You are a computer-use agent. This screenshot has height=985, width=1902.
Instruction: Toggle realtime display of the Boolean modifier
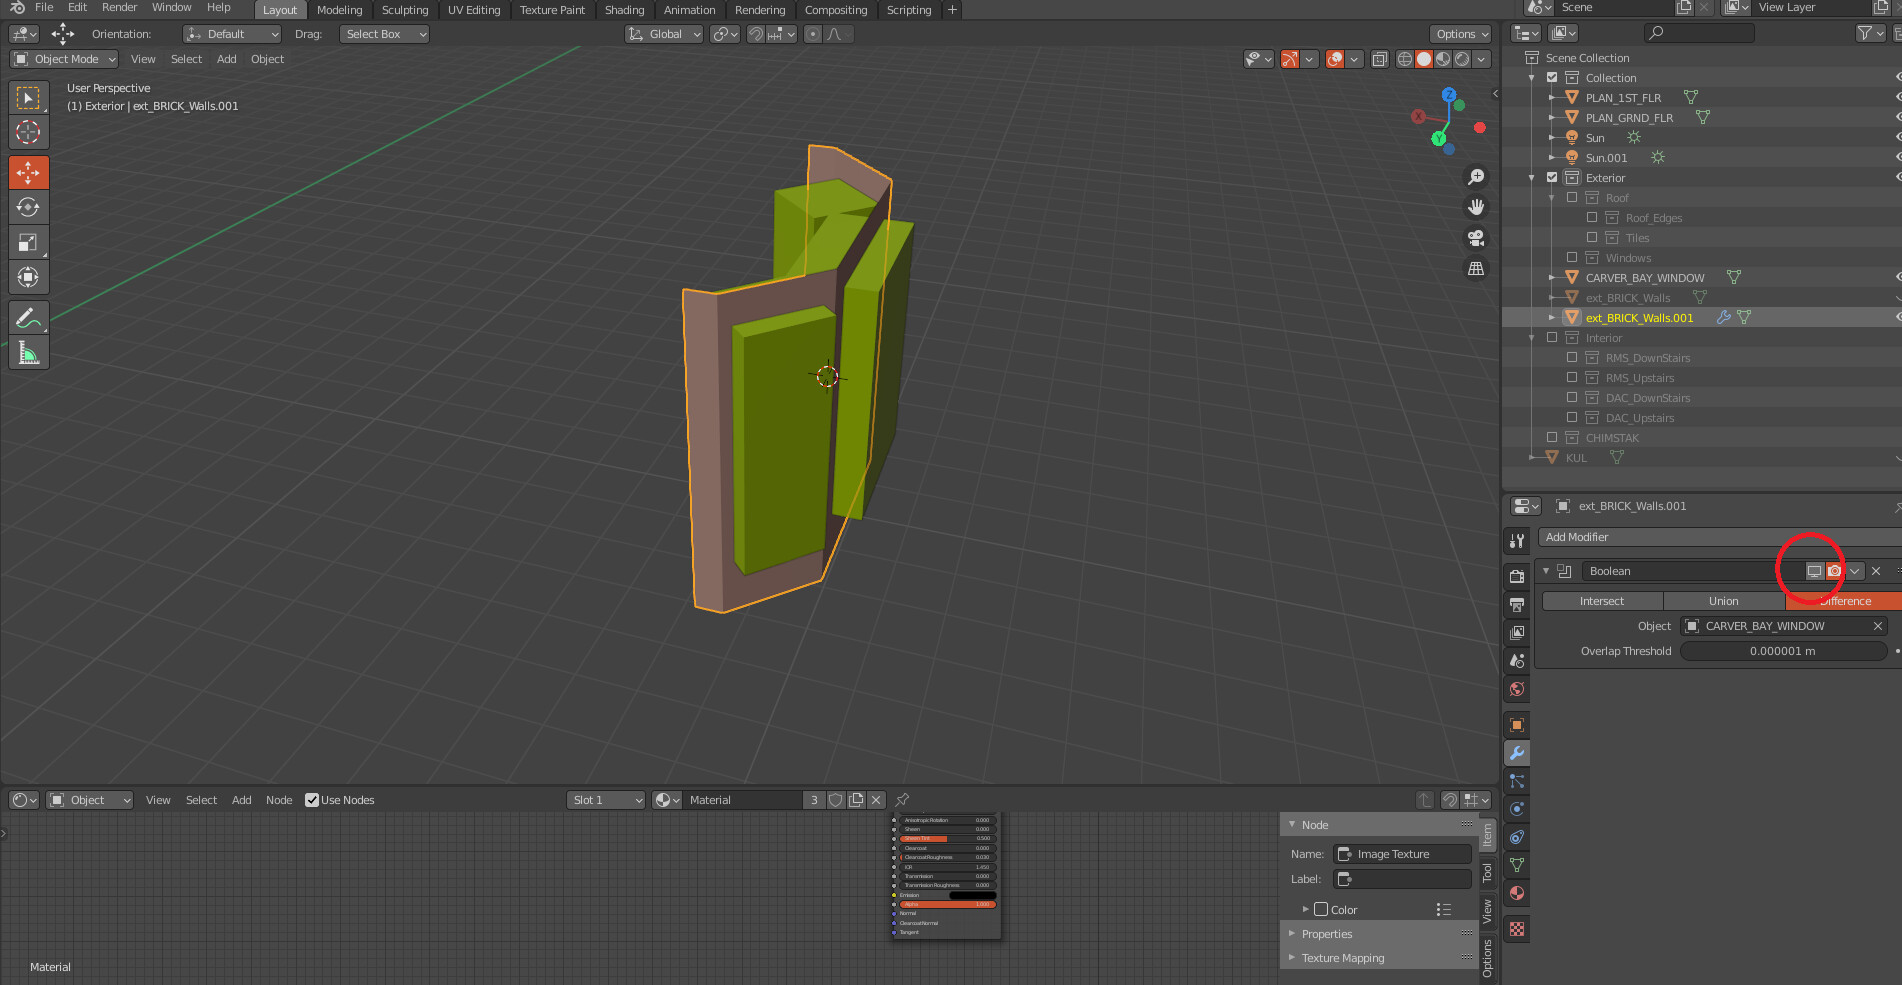[1816, 570]
